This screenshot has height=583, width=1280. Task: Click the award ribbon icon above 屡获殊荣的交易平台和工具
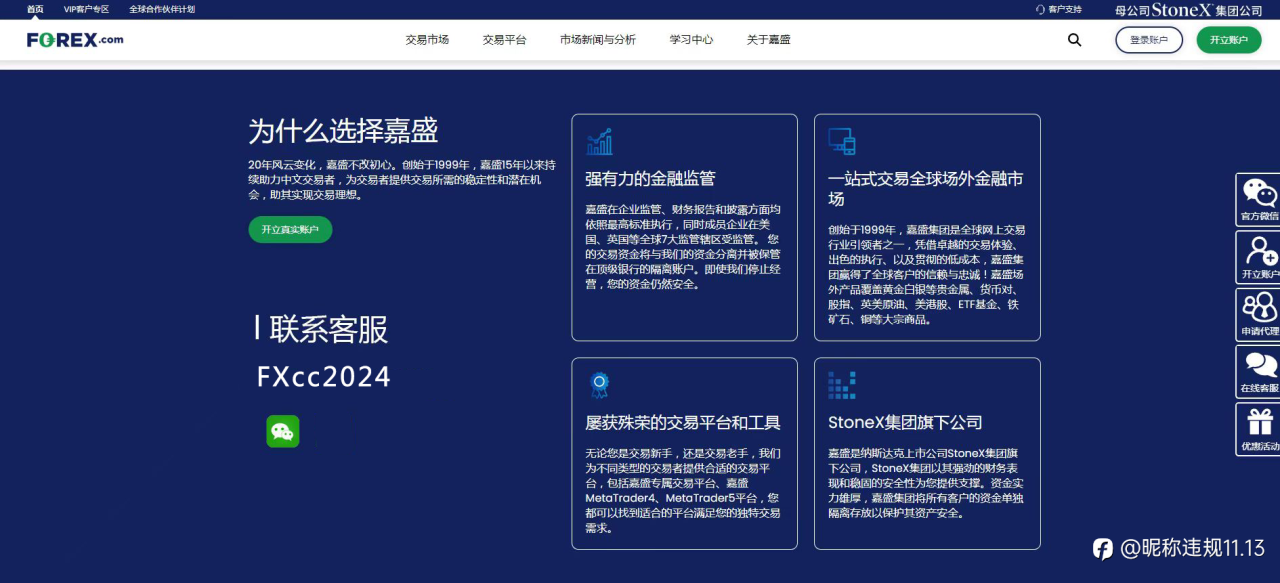(599, 385)
